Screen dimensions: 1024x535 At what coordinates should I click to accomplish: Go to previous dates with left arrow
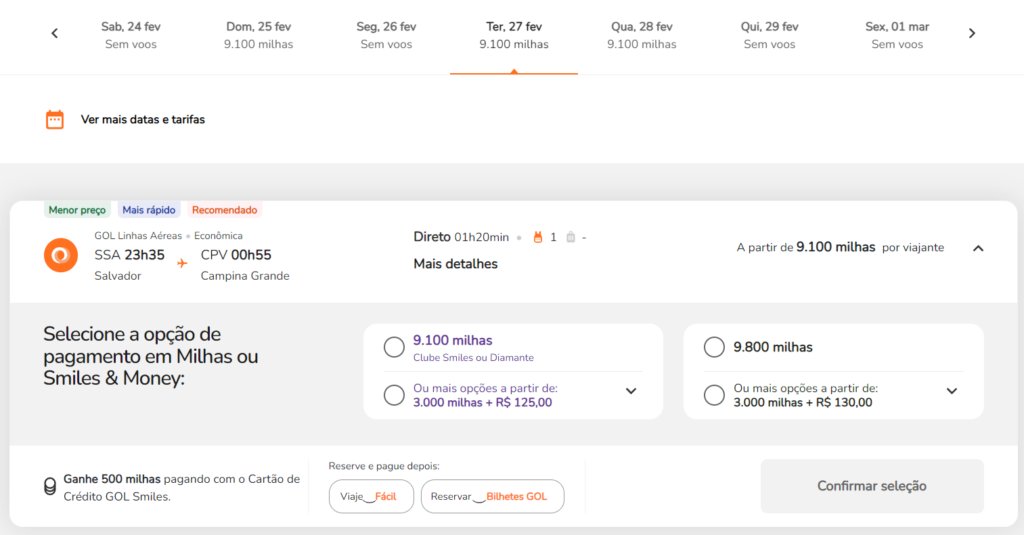pyautogui.click(x=55, y=33)
